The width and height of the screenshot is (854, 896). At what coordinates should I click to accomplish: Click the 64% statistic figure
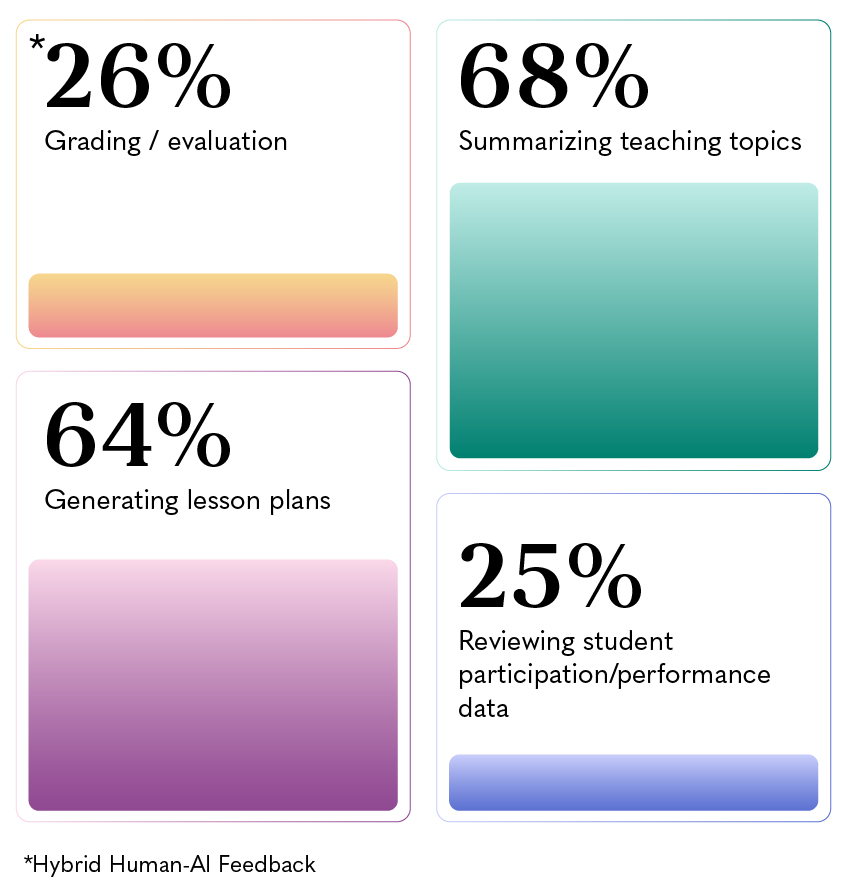pos(138,437)
